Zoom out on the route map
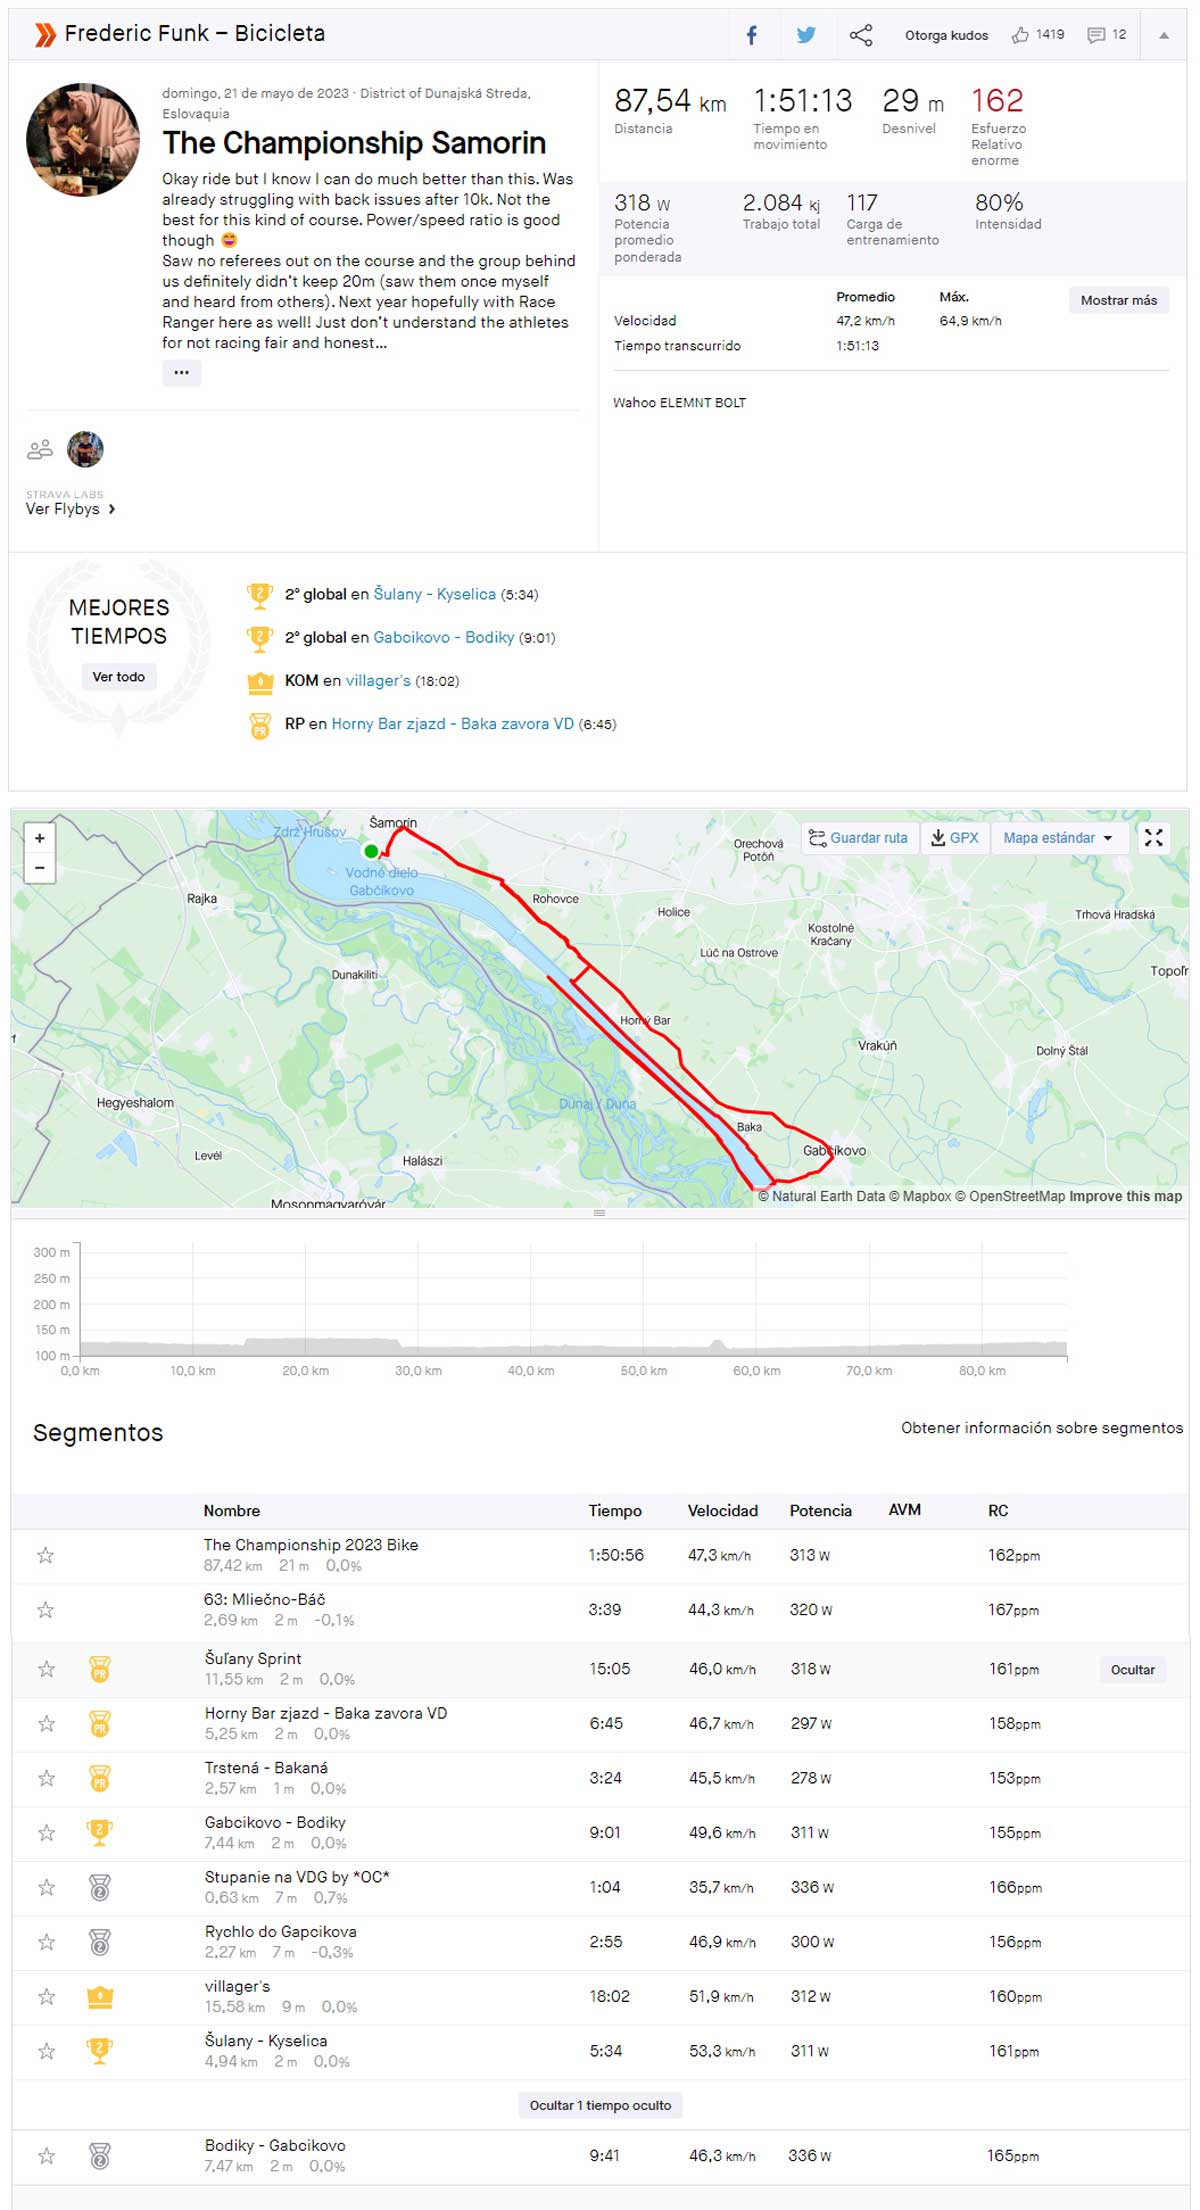 pyautogui.click(x=40, y=867)
